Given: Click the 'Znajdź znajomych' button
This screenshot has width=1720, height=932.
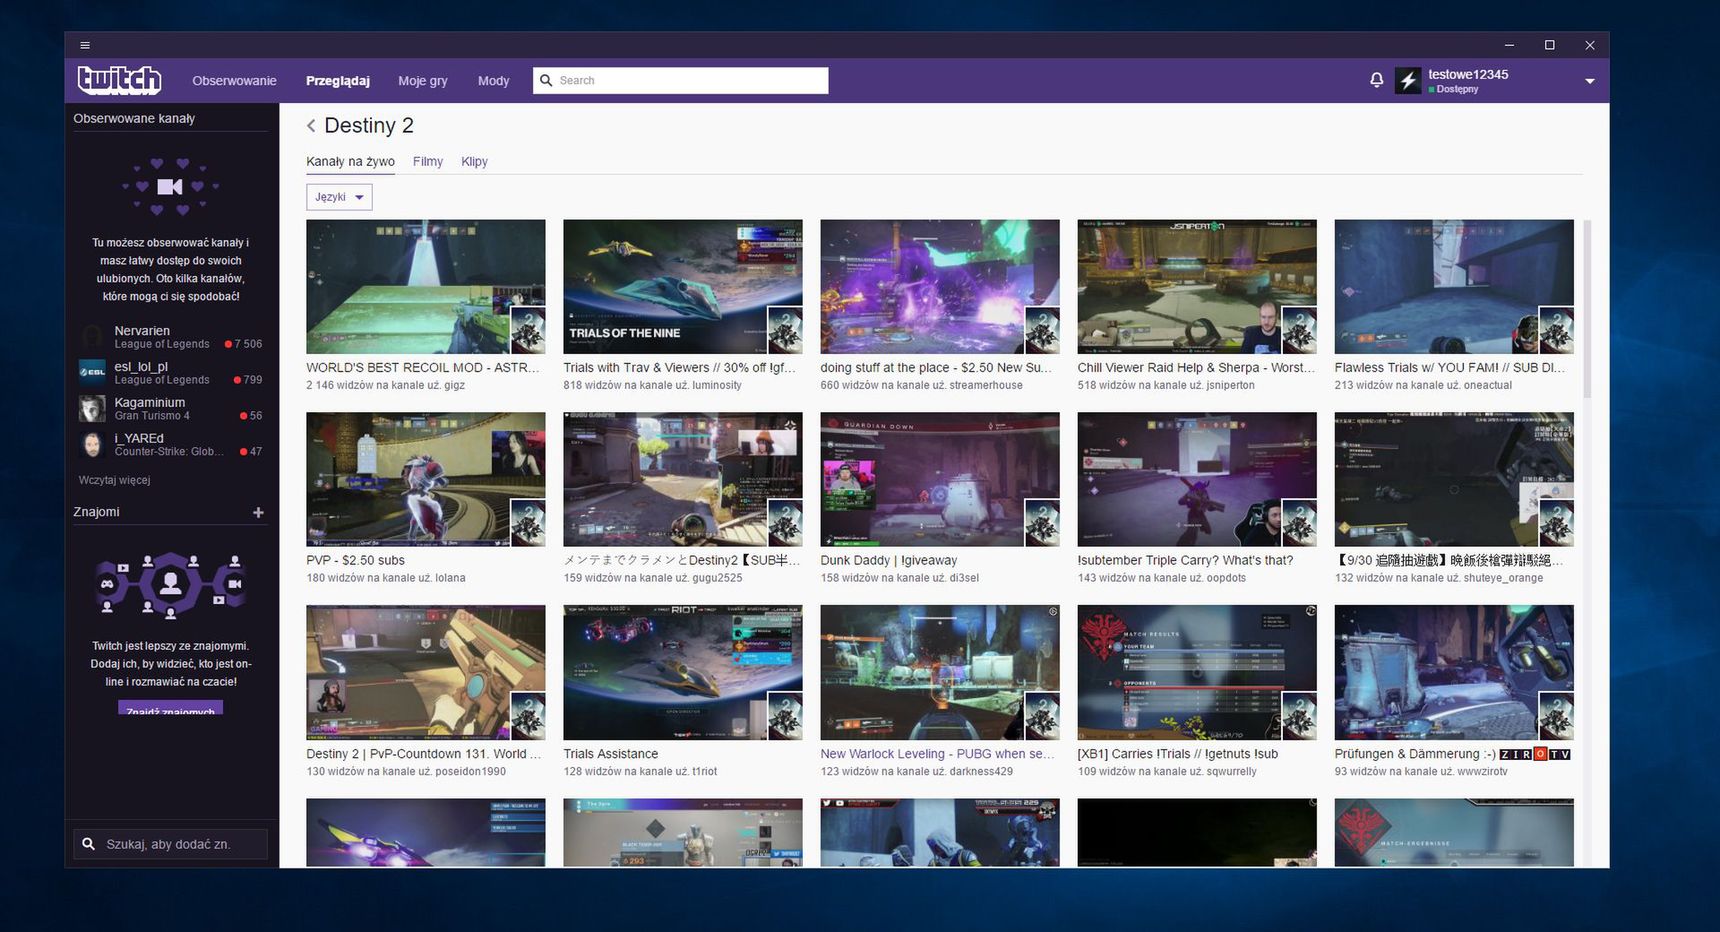Looking at the screenshot, I should point(170,708).
